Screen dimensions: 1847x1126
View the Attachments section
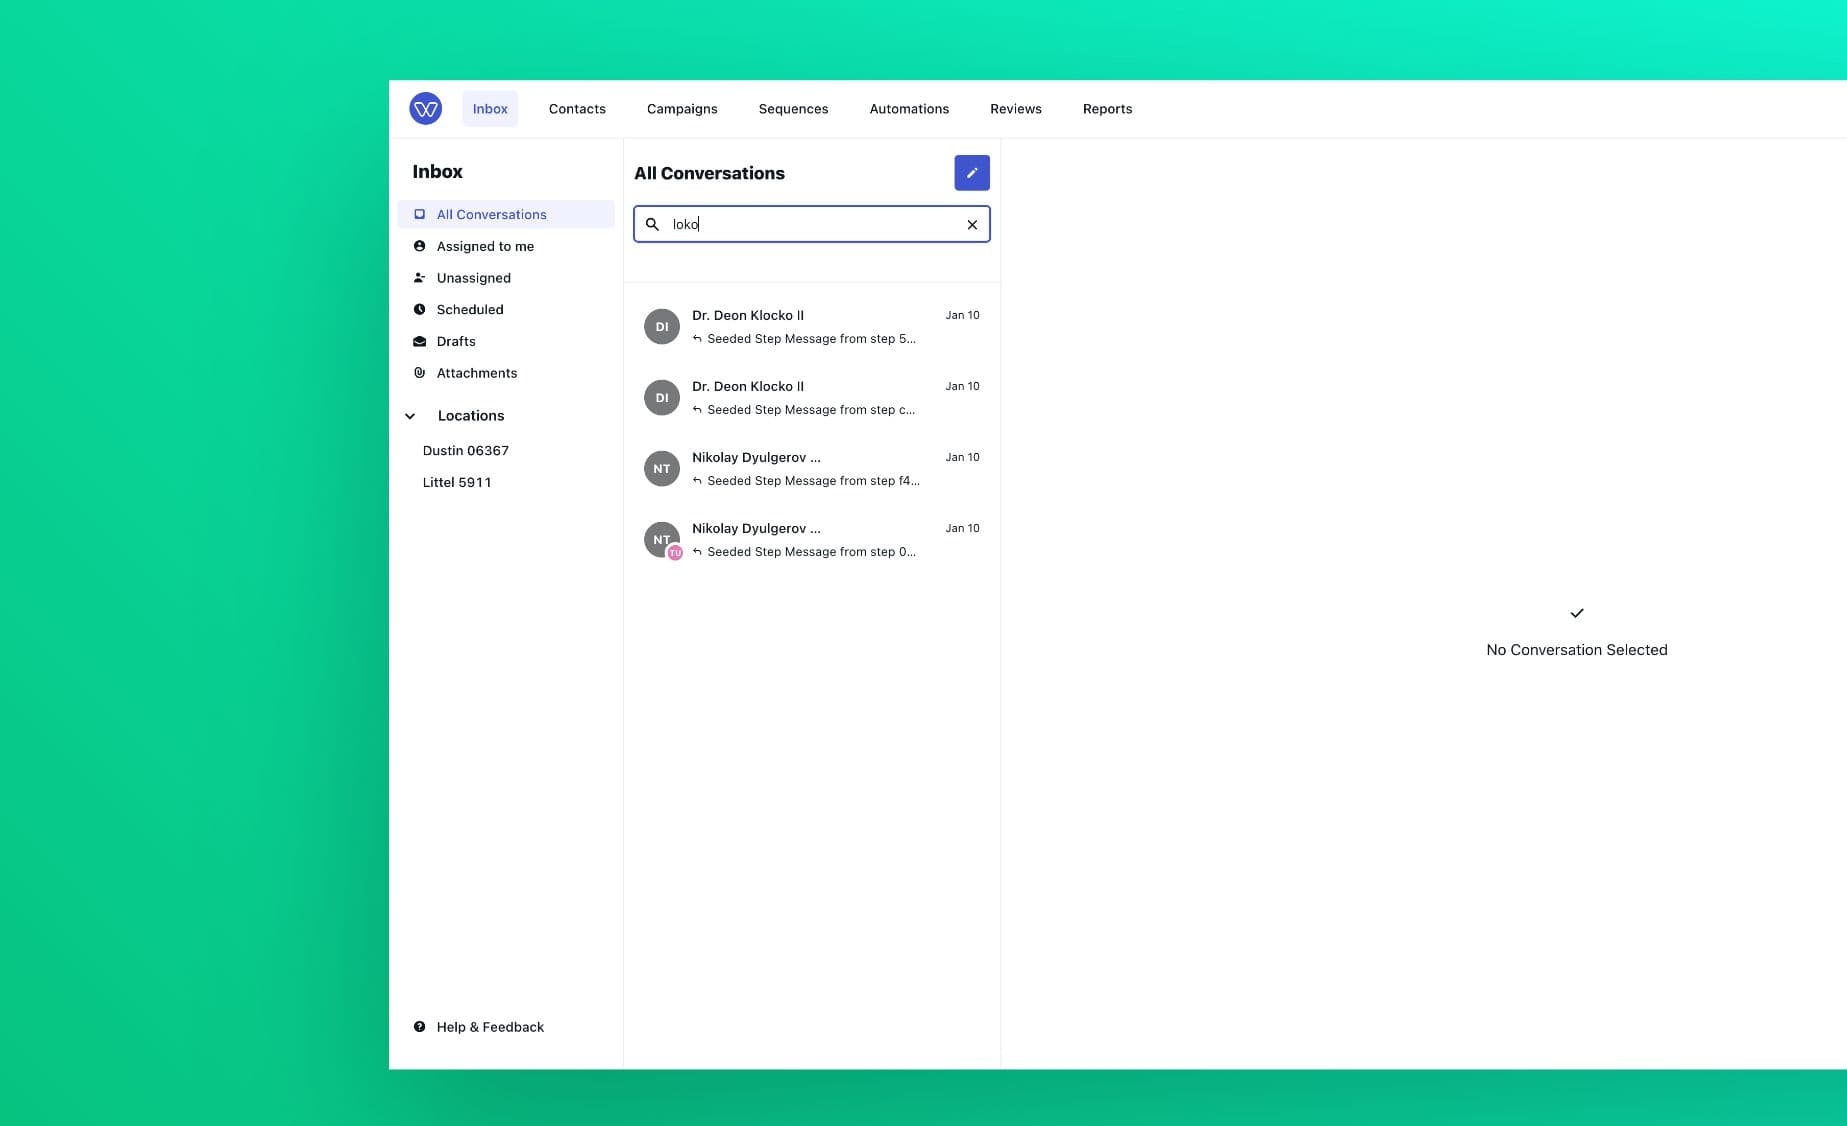point(476,373)
